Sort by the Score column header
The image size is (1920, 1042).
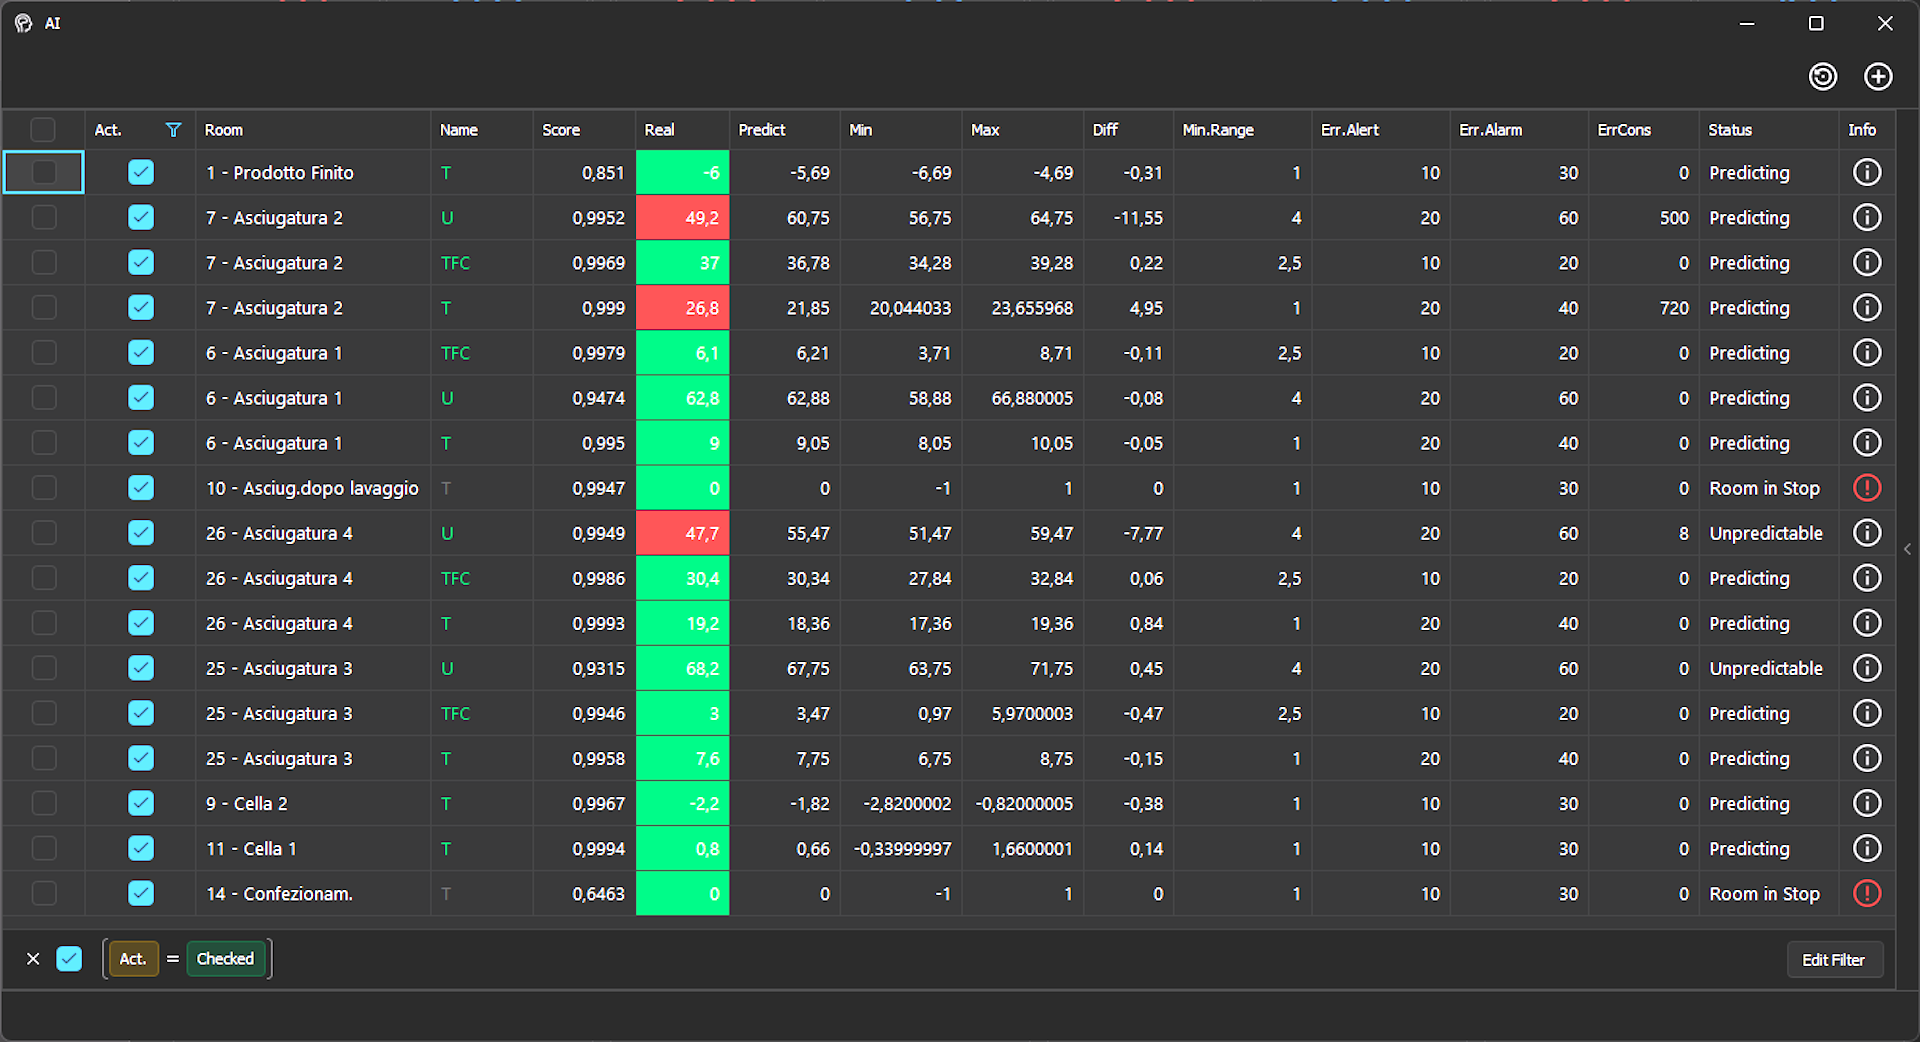pyautogui.click(x=561, y=130)
